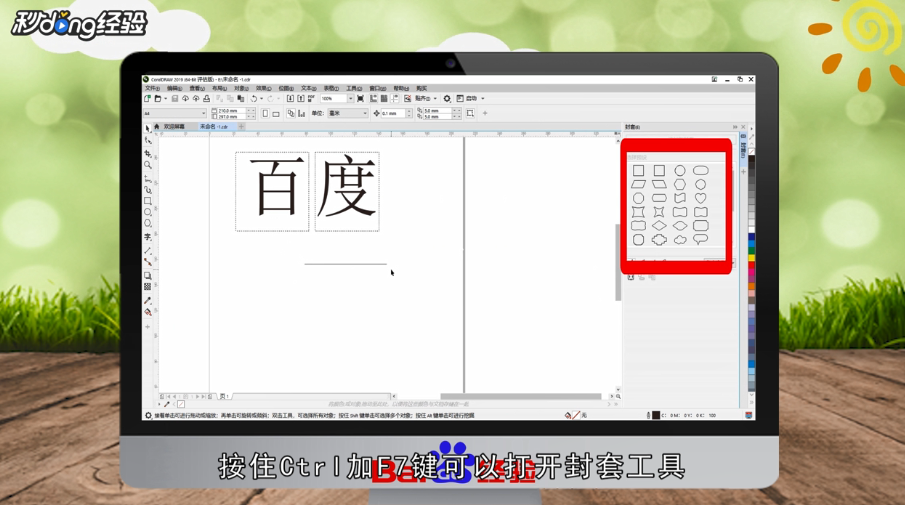
Task: Click the Undo arrow icon
Action: [x=253, y=99]
